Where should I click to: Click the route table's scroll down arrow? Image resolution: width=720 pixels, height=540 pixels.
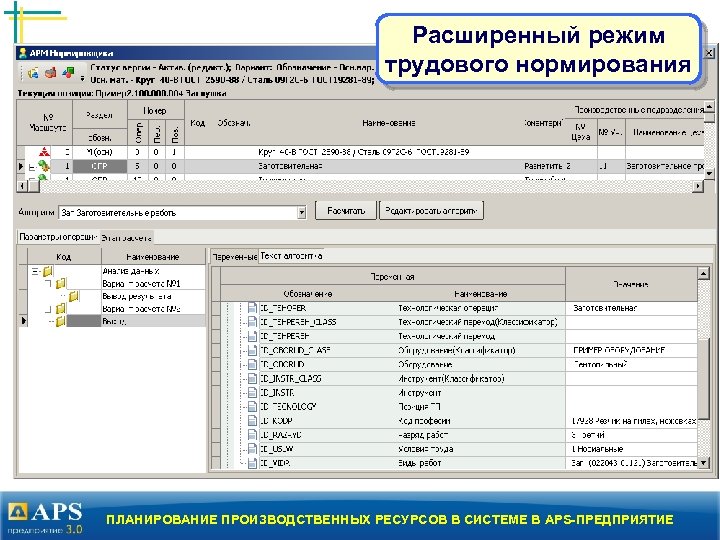pyautogui.click(x=709, y=173)
